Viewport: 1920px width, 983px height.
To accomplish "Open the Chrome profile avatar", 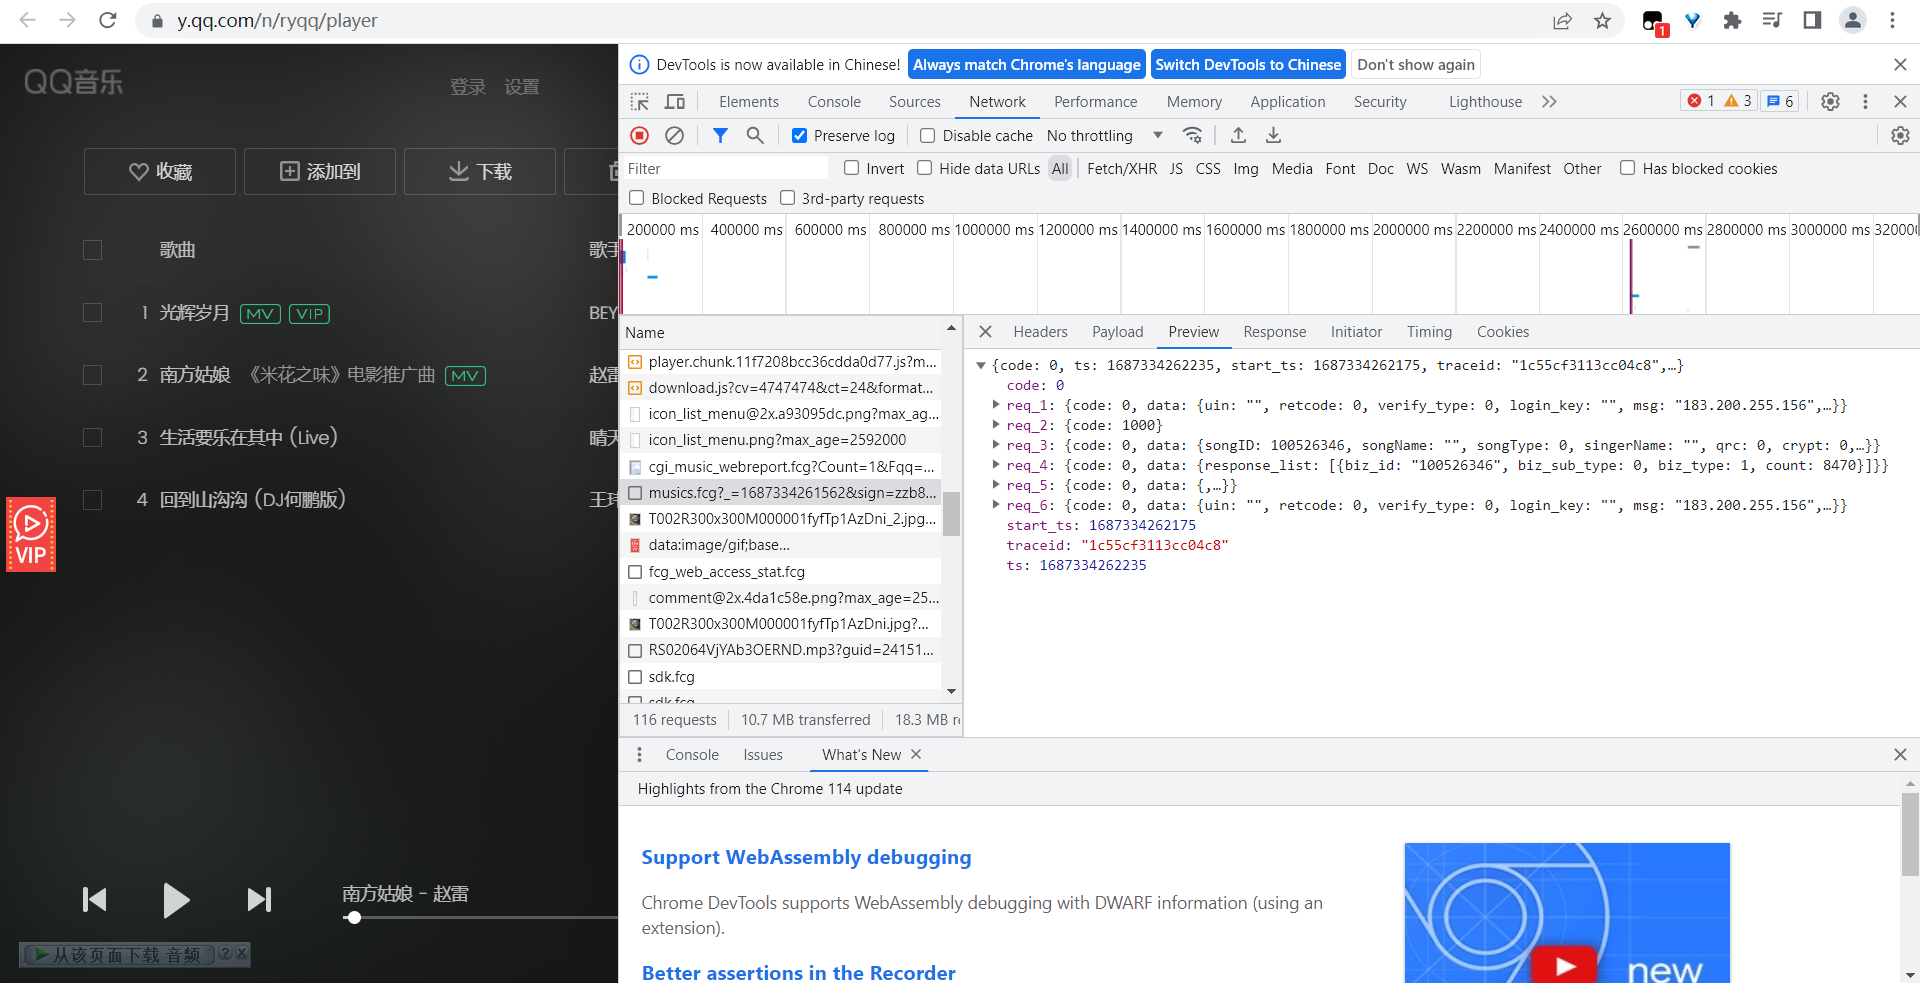I will (1853, 20).
